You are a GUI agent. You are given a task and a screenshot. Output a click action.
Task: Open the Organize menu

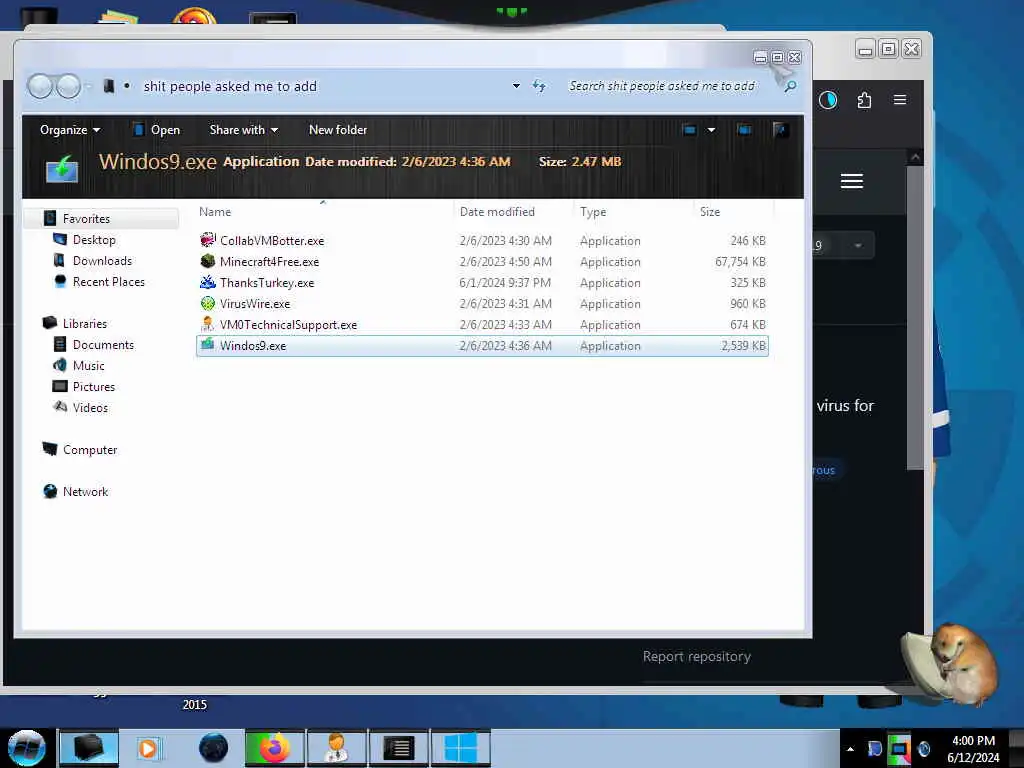pyautogui.click(x=70, y=130)
